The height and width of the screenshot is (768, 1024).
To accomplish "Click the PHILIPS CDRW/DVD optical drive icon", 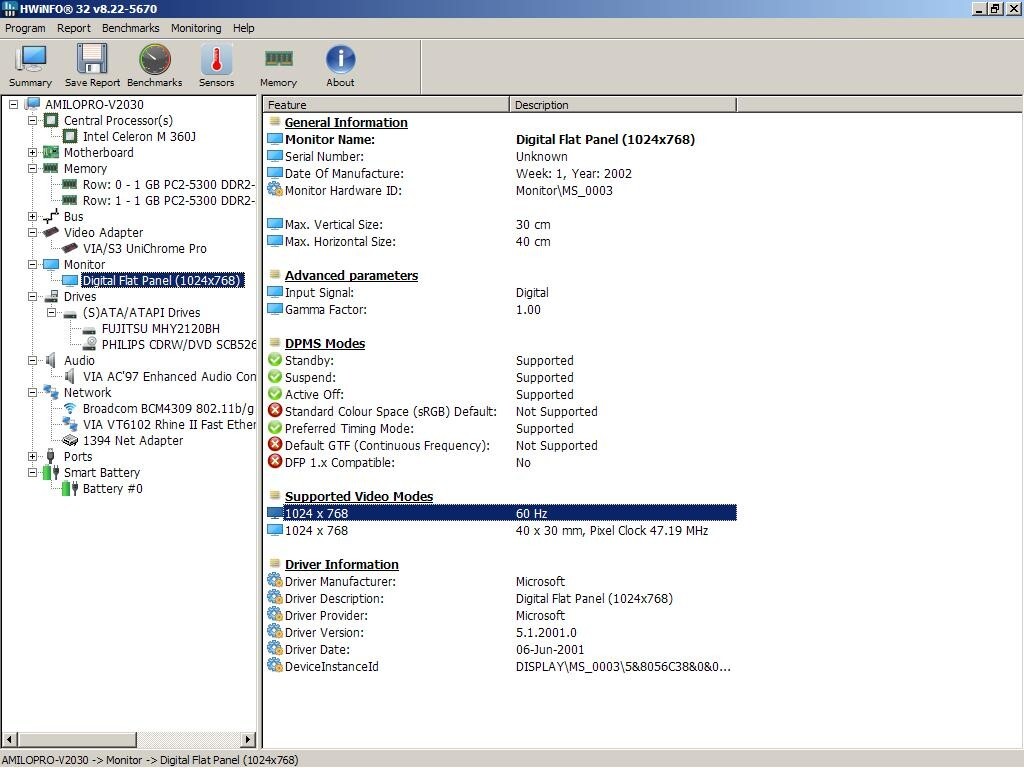I will [x=89, y=344].
